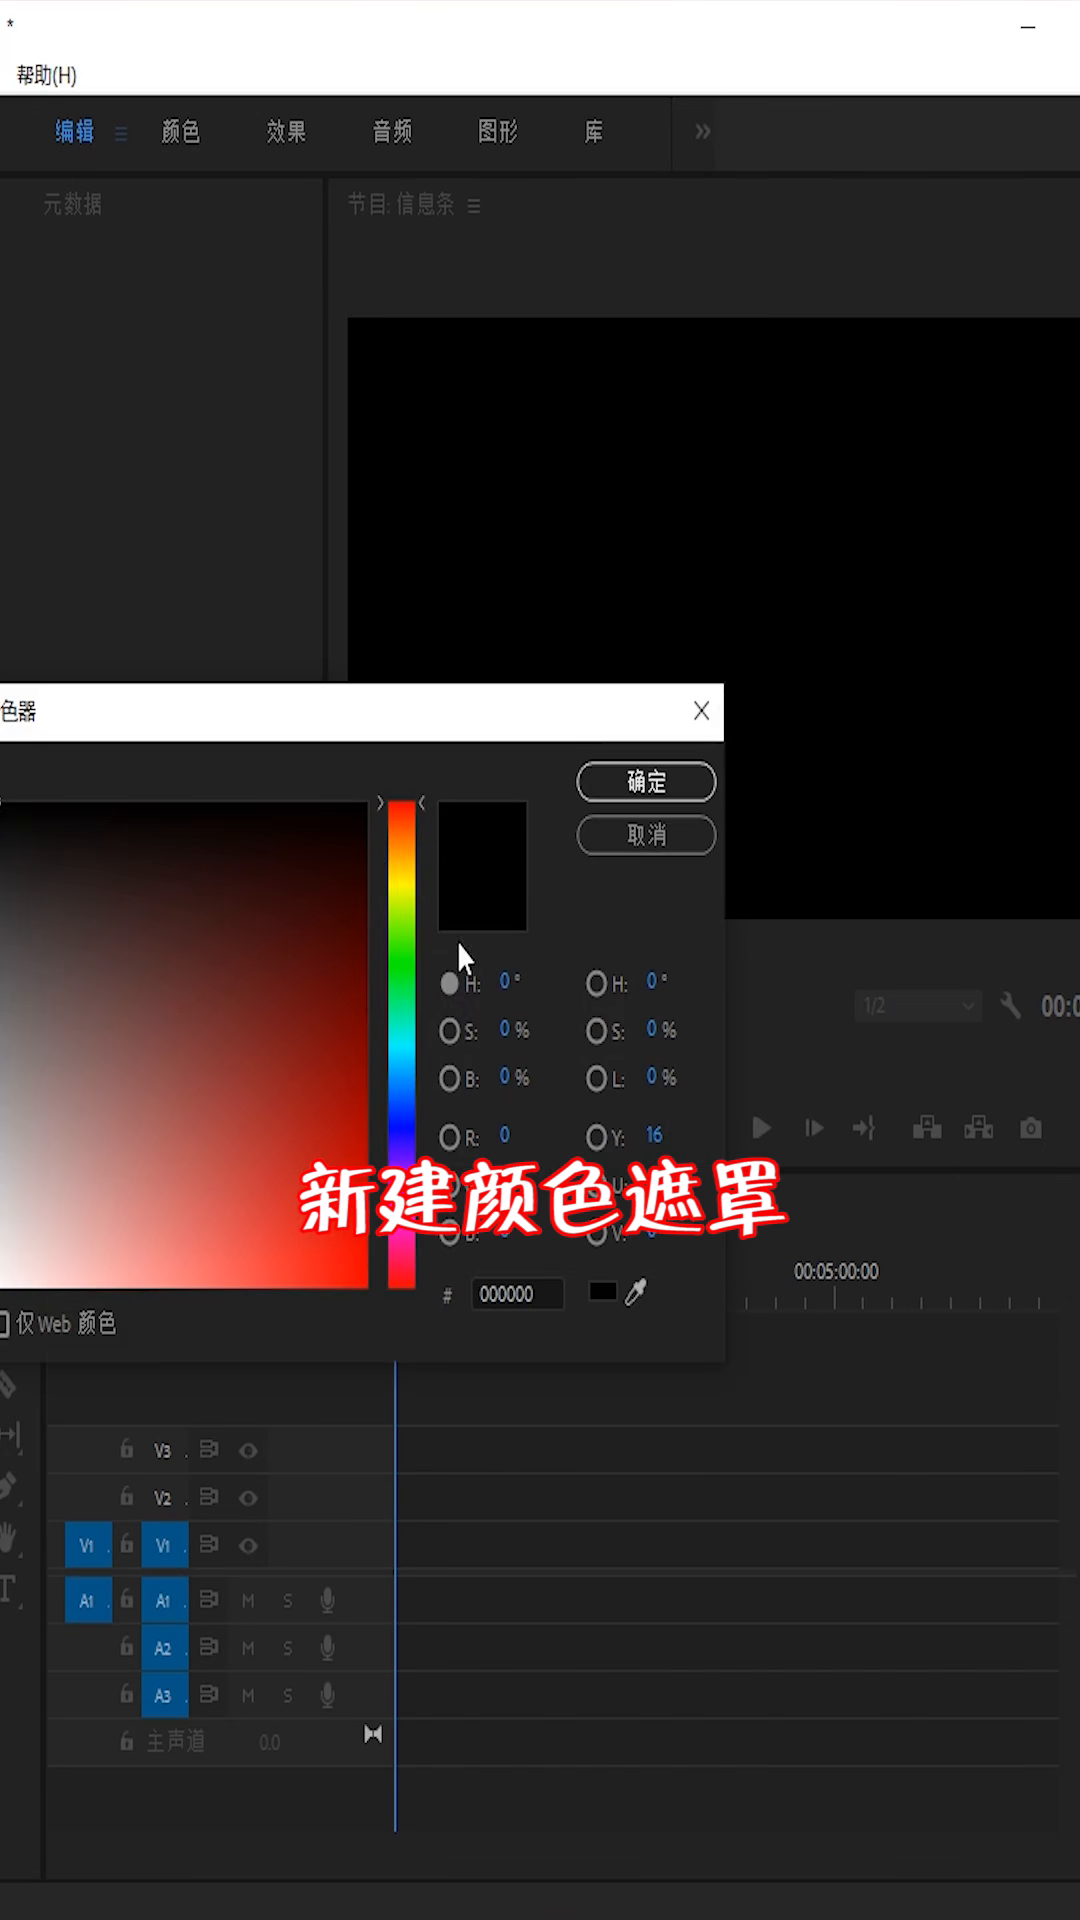Screen dimensions: 1080x1920
Task: Expand the workspace overflow chevron menu
Action: tap(703, 132)
